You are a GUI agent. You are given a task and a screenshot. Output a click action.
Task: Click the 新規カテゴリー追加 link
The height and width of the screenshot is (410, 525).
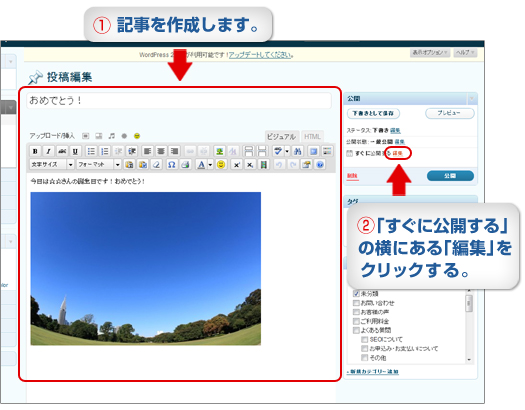[373, 372]
